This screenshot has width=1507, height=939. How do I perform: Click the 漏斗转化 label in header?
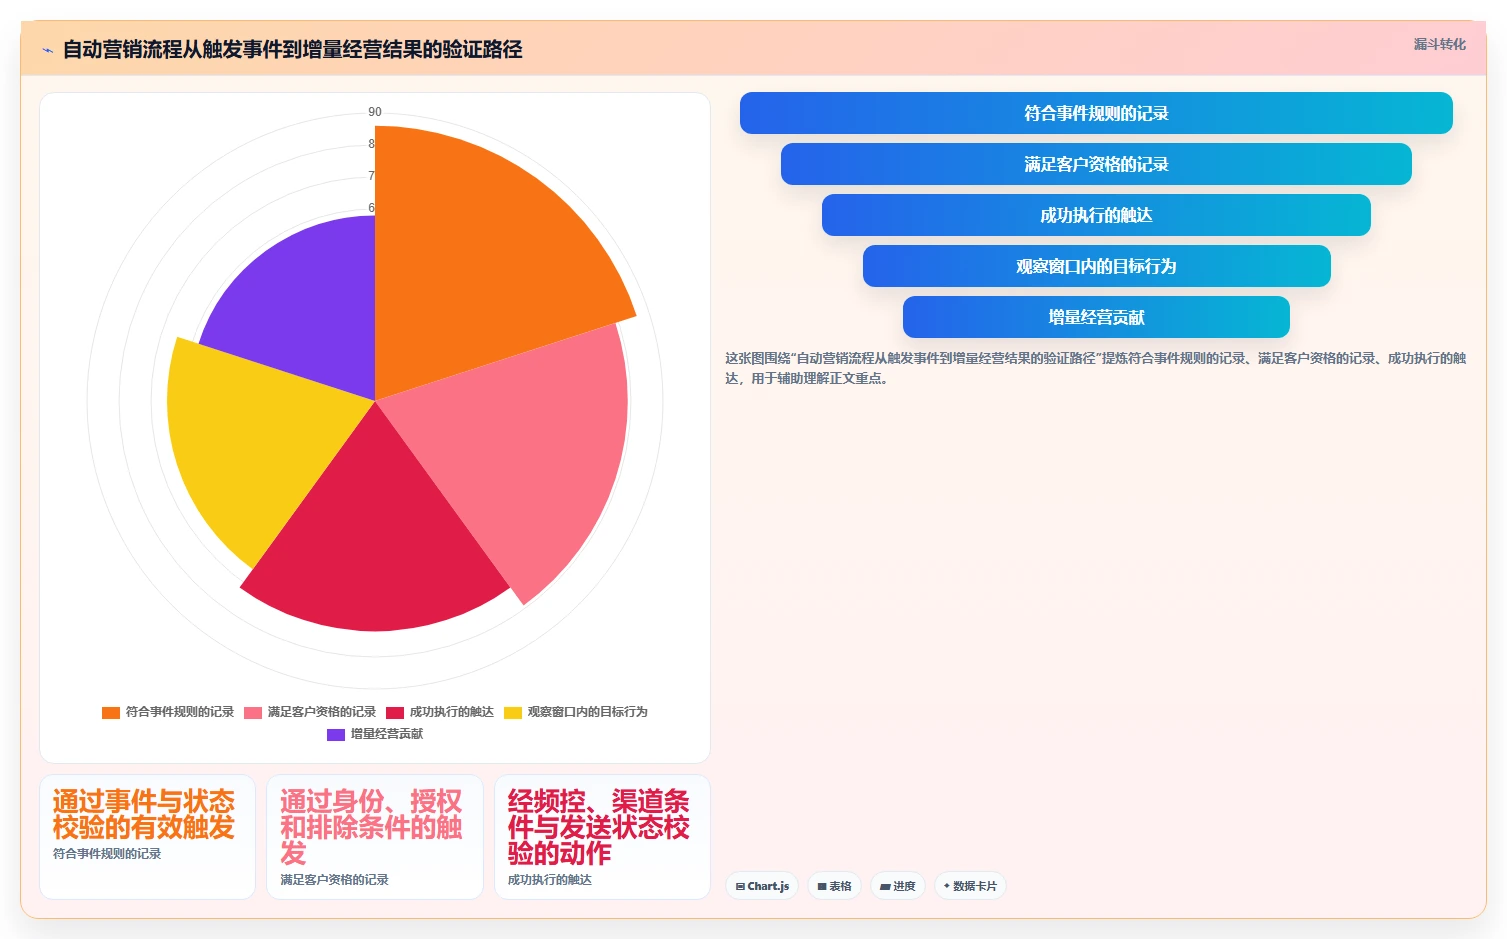coord(1439,44)
